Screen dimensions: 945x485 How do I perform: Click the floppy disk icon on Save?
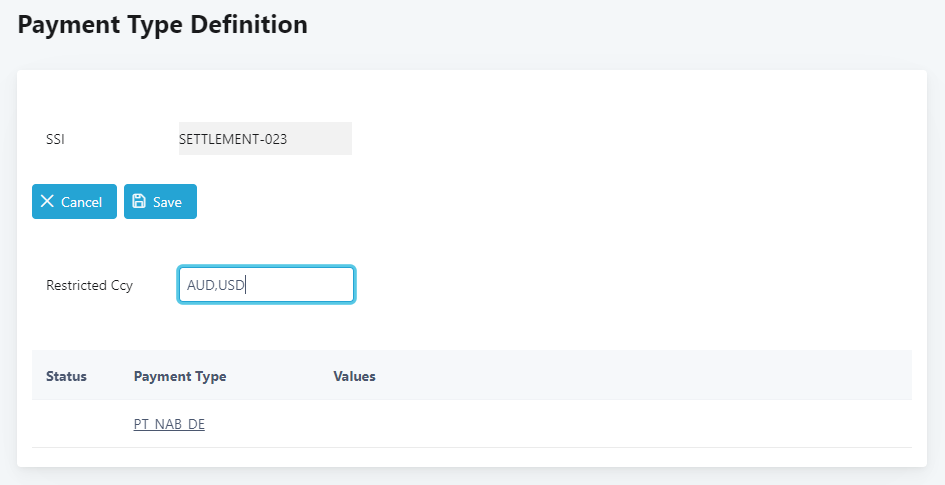click(139, 201)
